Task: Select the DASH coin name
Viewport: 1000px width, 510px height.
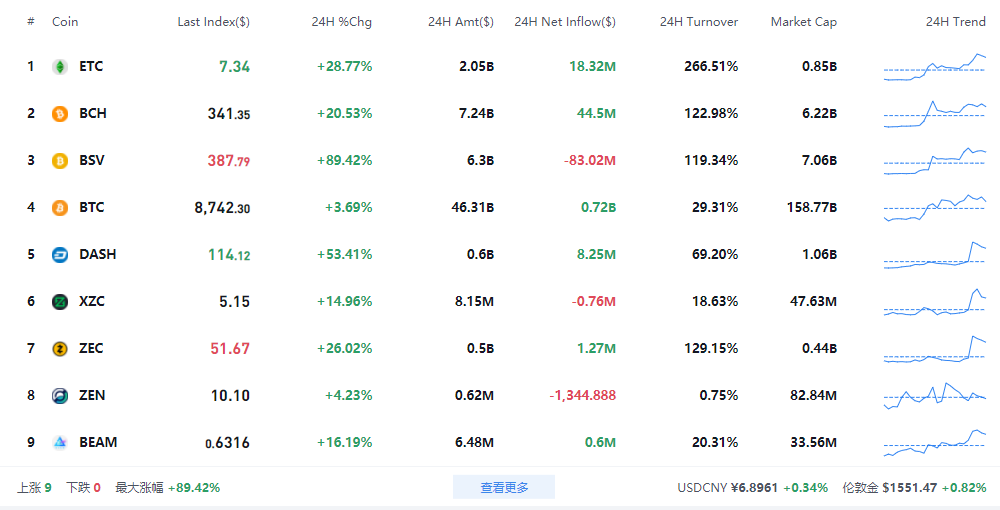Action: 98,254
